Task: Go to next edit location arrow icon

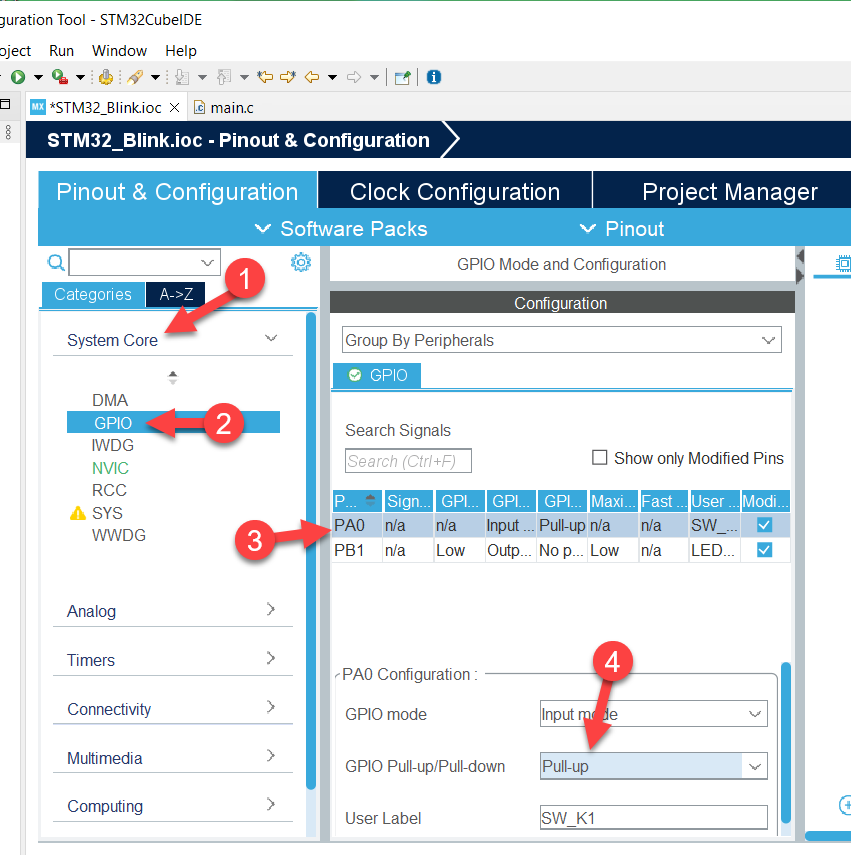Action: (288, 77)
